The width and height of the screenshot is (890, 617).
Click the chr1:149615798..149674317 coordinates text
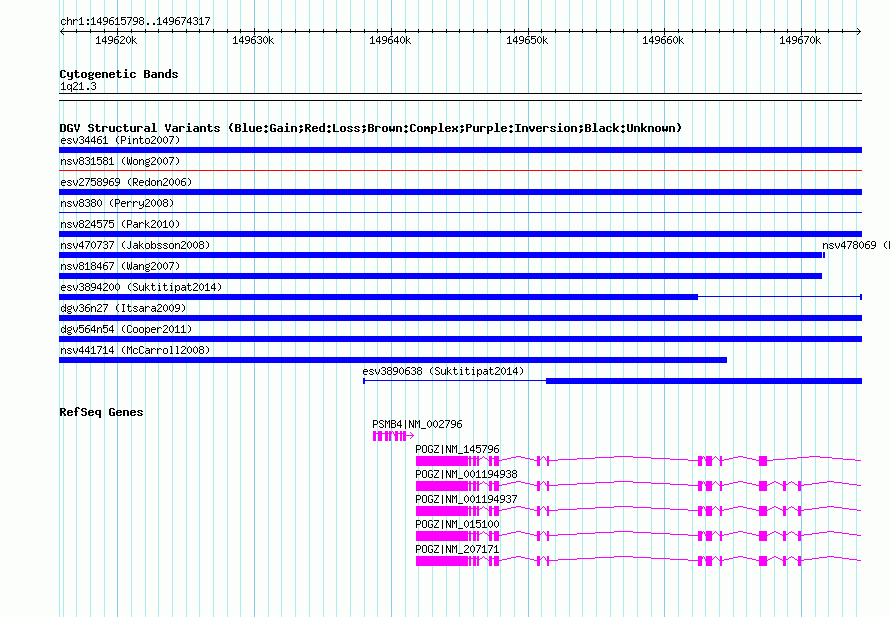[x=135, y=21]
